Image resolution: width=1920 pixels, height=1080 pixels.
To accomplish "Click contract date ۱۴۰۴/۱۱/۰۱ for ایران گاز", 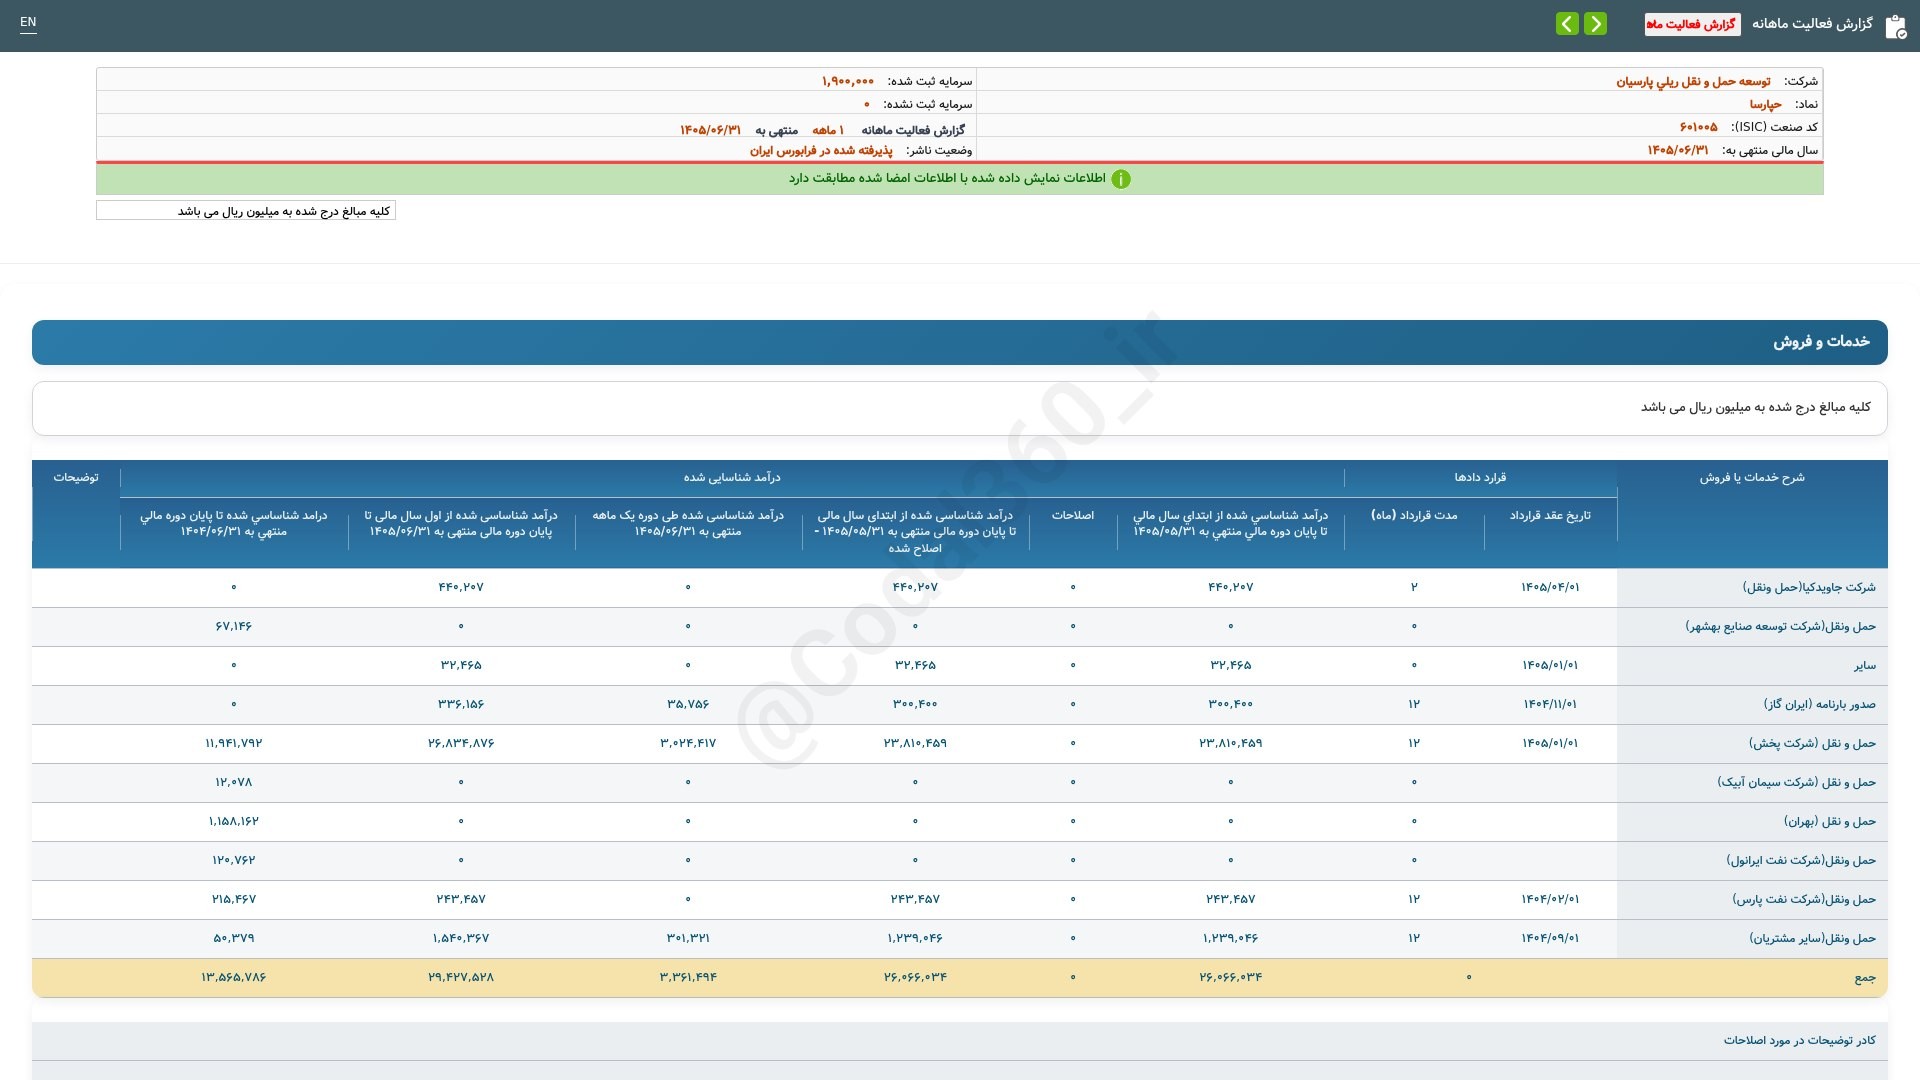I will 1550,704.
